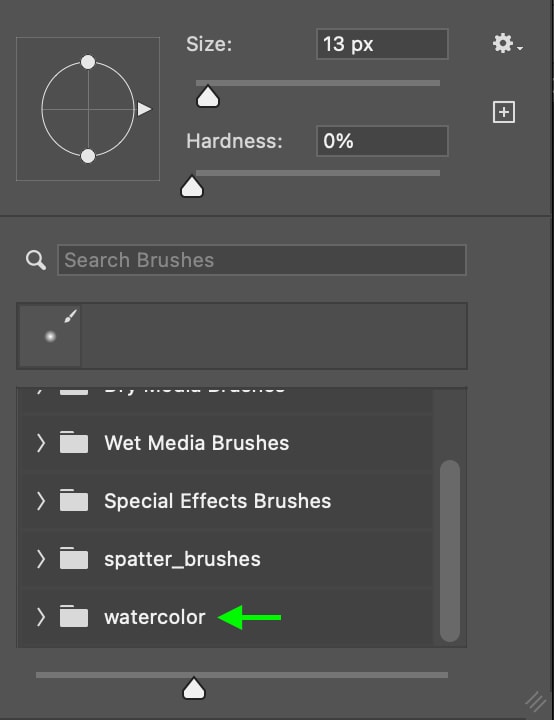Click the brush thumbnail size slider handle
The image size is (554, 720).
(x=194, y=687)
